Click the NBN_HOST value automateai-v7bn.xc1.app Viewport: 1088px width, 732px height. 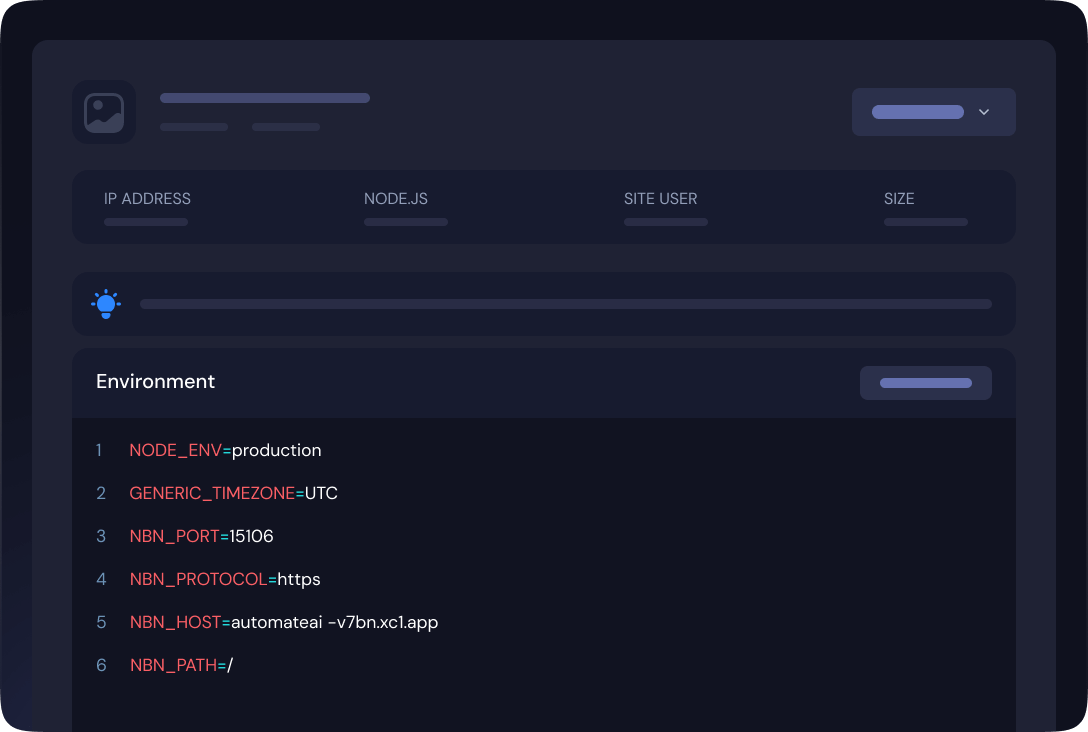334,622
